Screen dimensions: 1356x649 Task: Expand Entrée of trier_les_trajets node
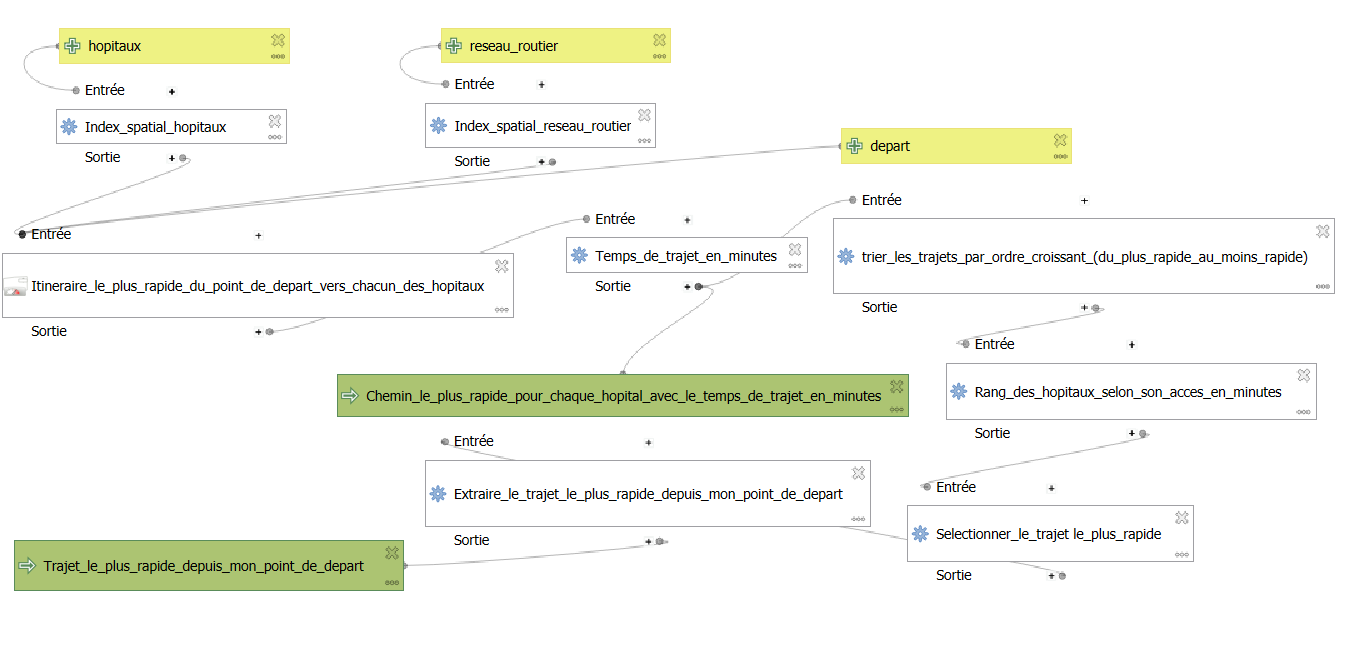(1085, 201)
